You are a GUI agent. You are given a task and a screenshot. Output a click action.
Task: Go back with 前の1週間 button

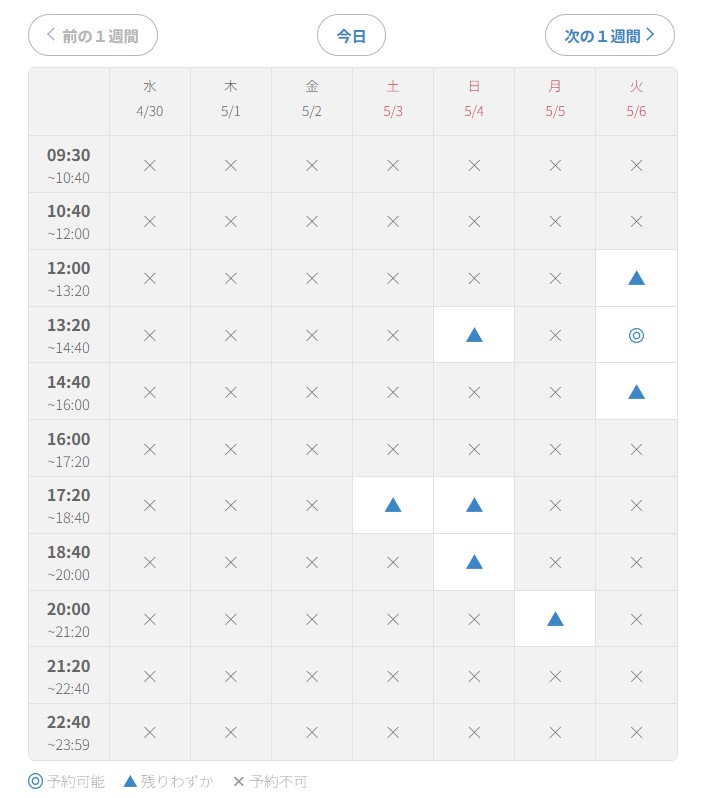click(93, 35)
